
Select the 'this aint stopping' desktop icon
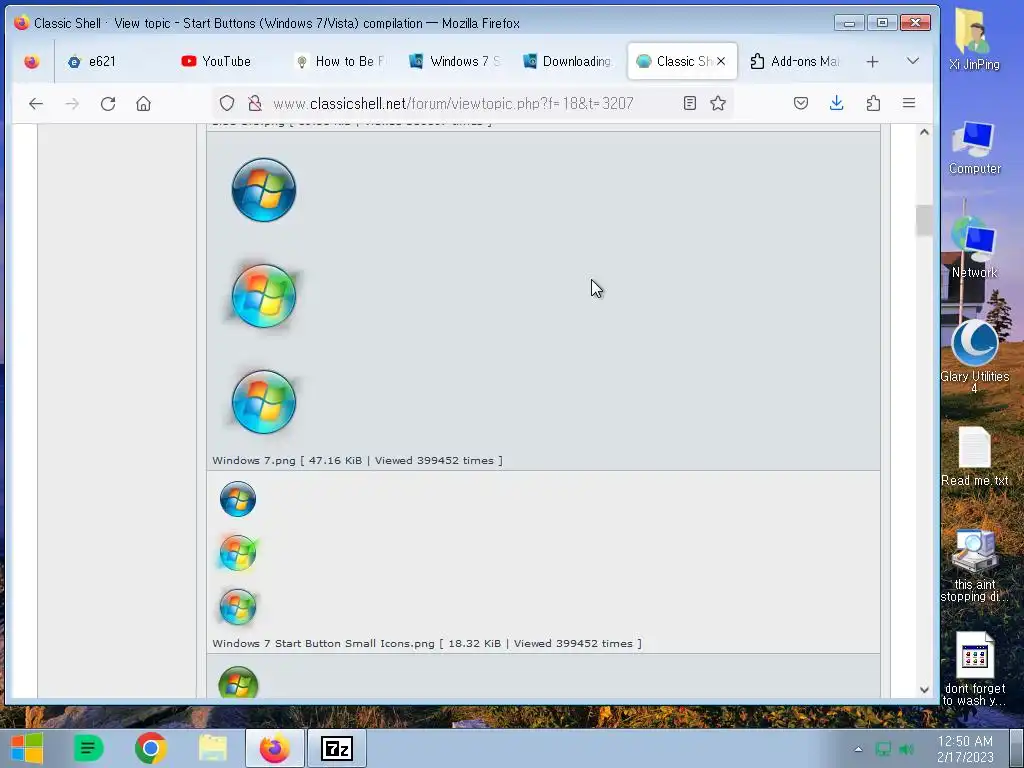click(974, 566)
